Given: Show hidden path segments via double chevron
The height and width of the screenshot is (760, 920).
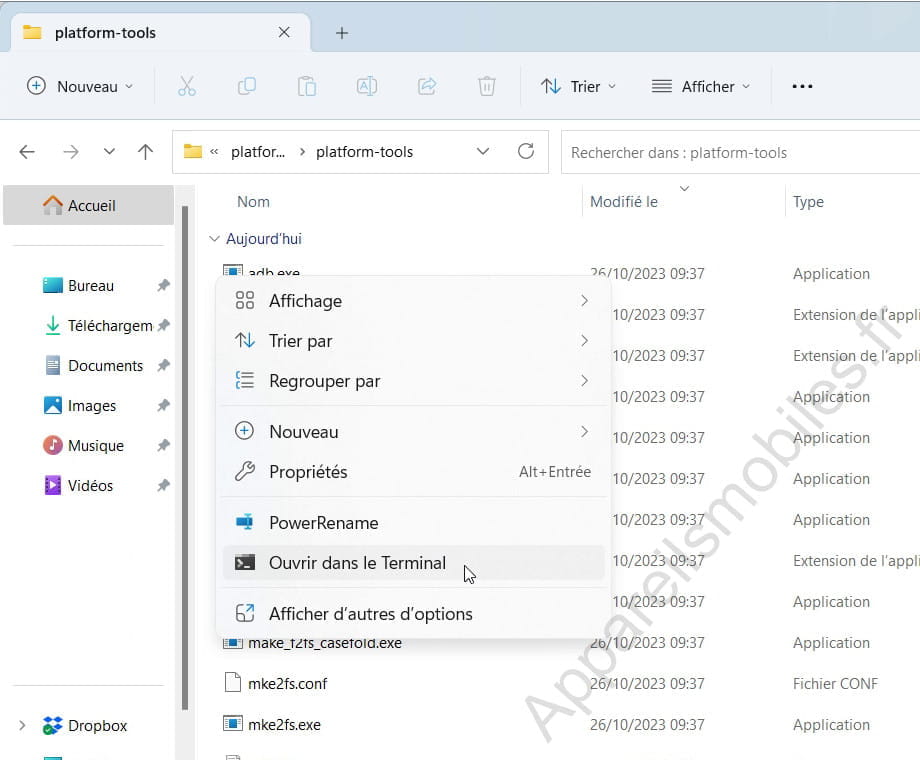Looking at the screenshot, I should (x=214, y=152).
